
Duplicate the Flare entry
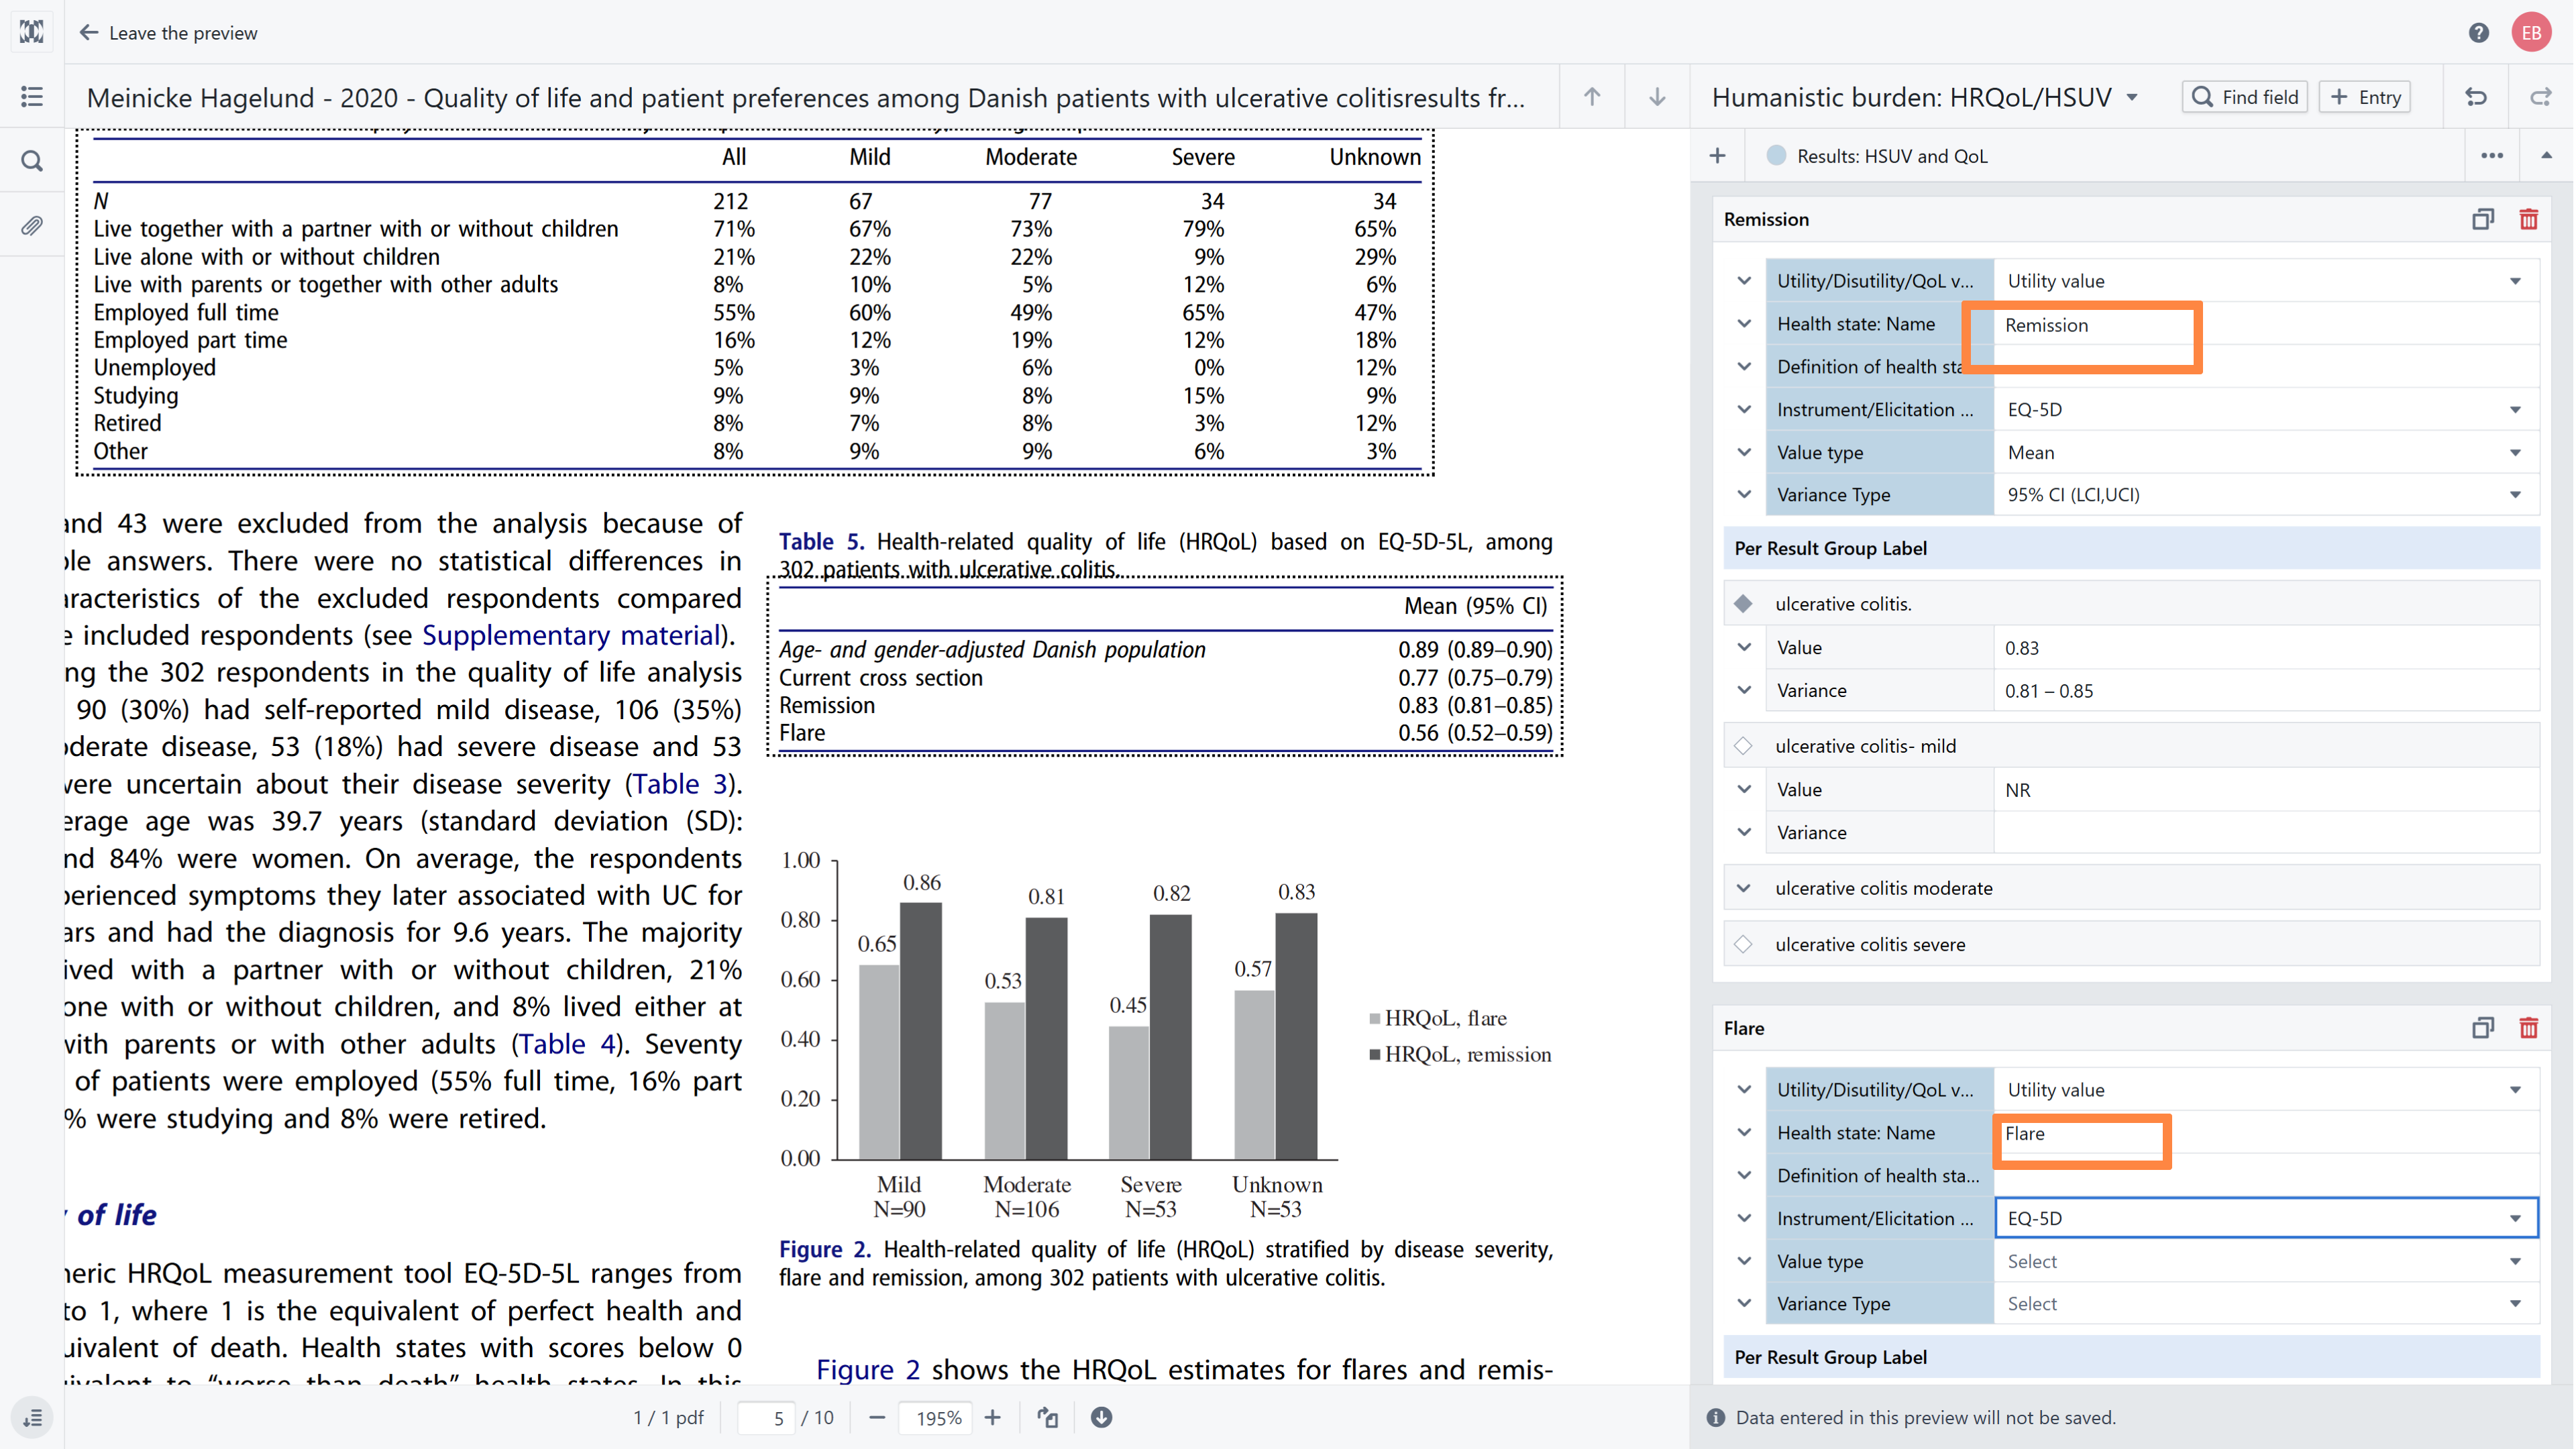pyautogui.click(x=2483, y=1028)
